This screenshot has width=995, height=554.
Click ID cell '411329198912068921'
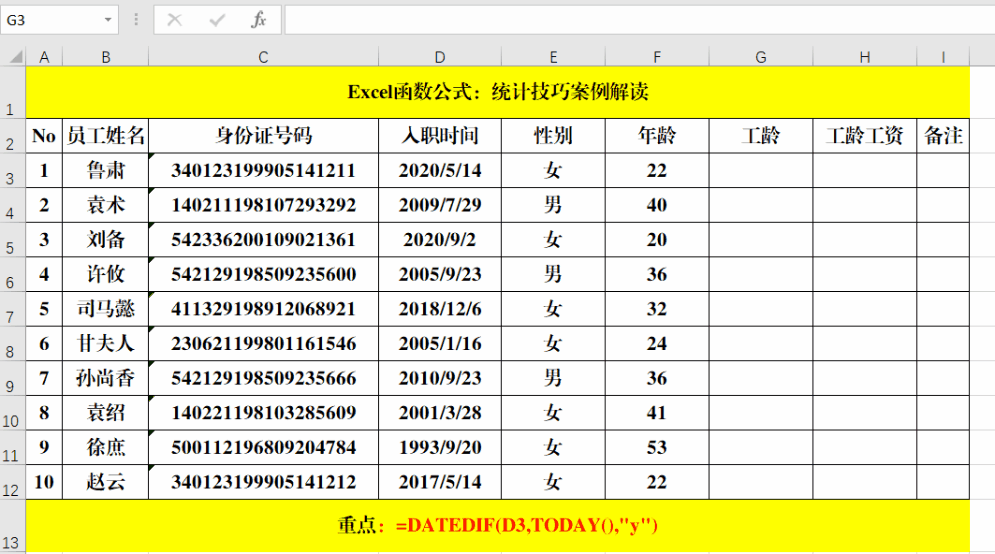point(263,309)
